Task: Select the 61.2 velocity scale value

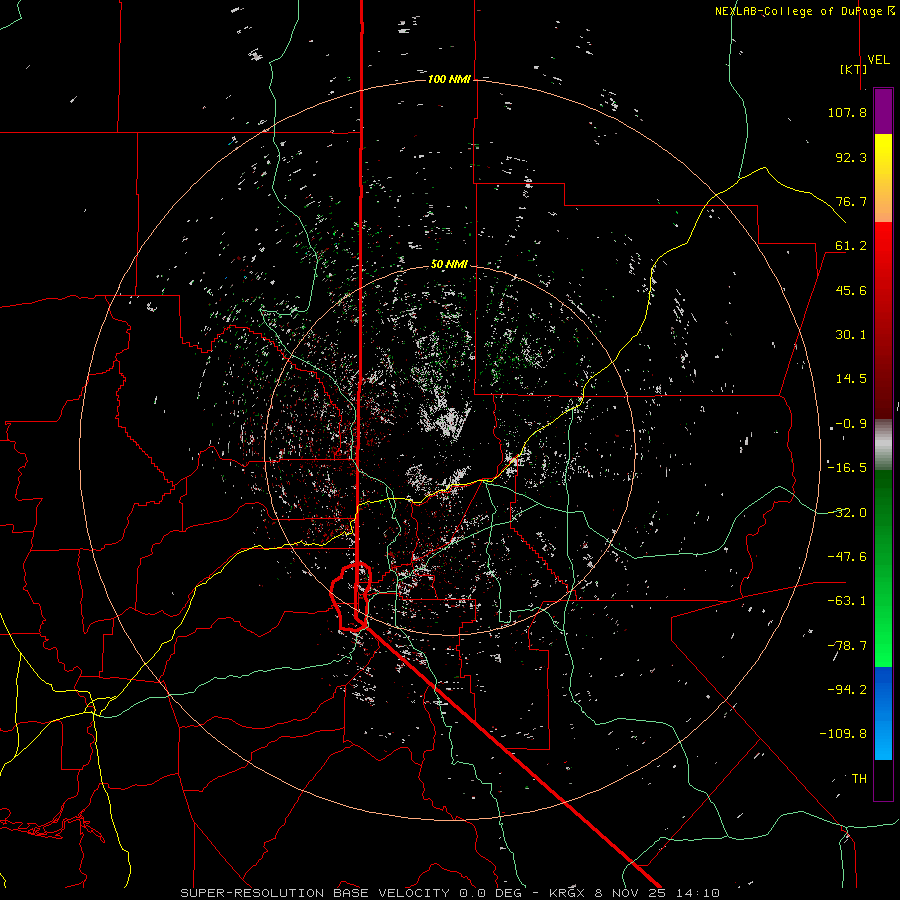Action: [851, 246]
